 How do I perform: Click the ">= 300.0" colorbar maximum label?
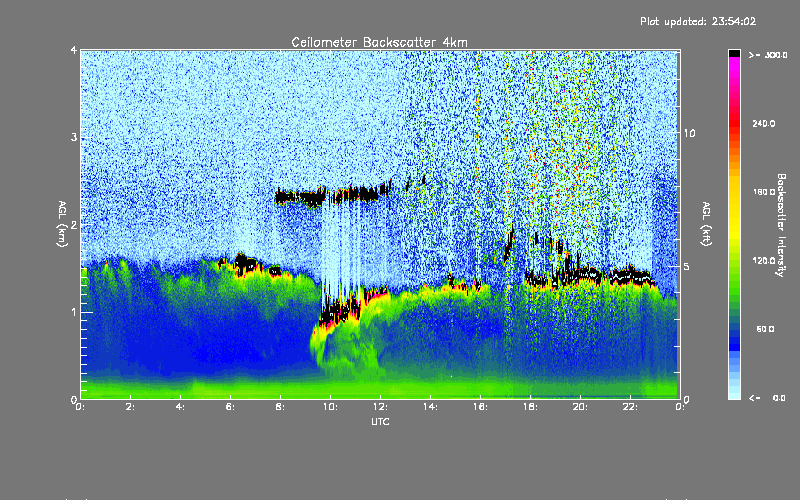(x=768, y=55)
